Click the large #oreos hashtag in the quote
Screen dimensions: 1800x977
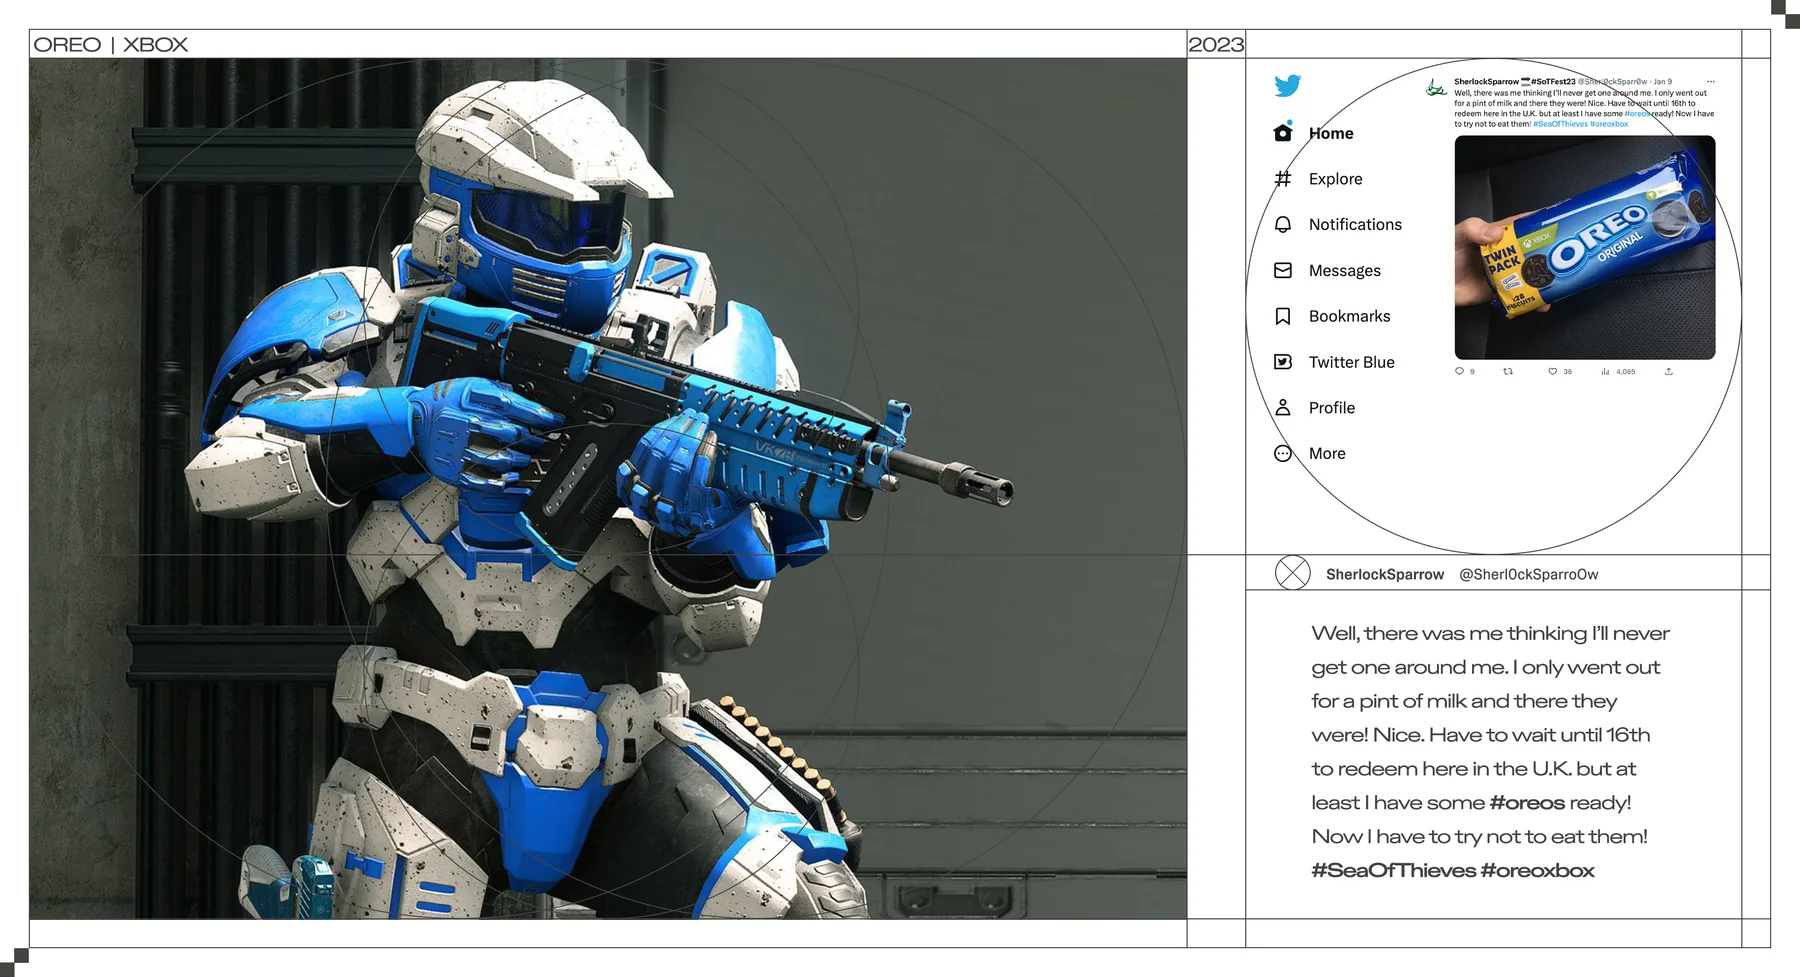coord(1527,802)
